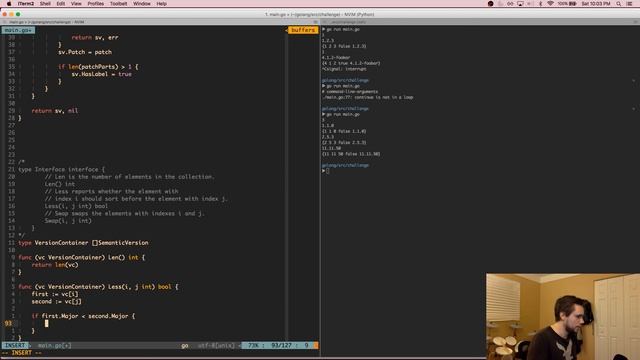Click commented 'Less(i, j int) bool' line
Image resolution: width=640 pixels, height=360 pixels.
pos(76,206)
